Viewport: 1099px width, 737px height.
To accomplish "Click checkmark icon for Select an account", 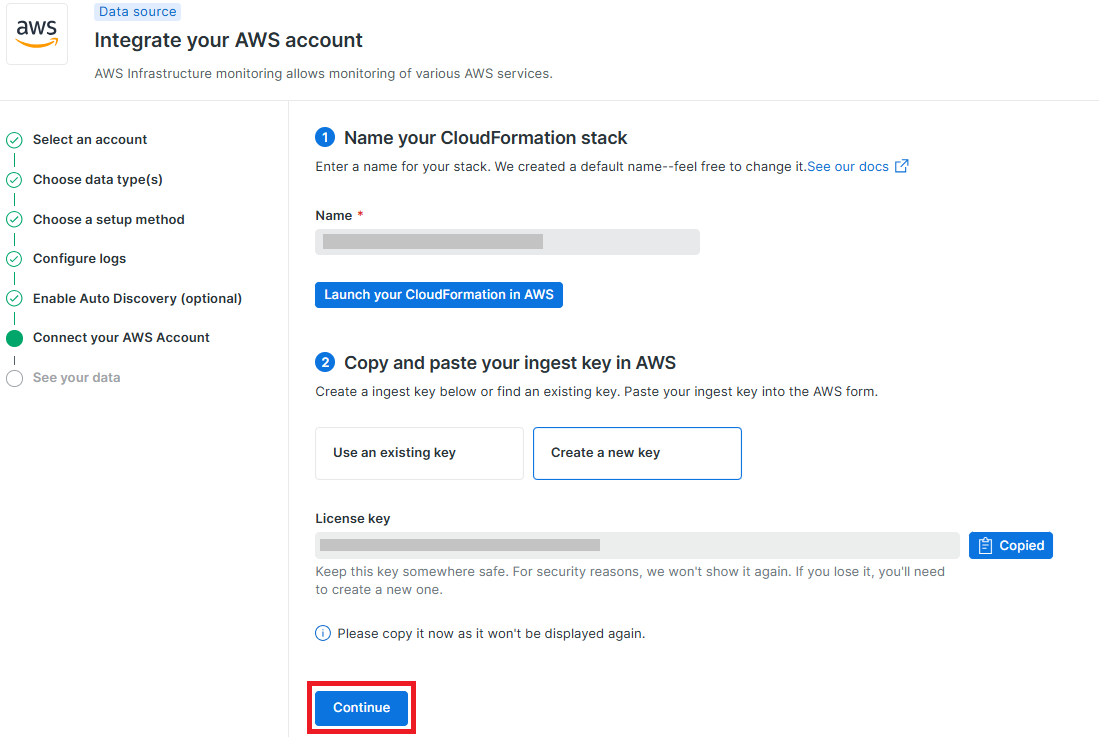I will tap(14, 140).
